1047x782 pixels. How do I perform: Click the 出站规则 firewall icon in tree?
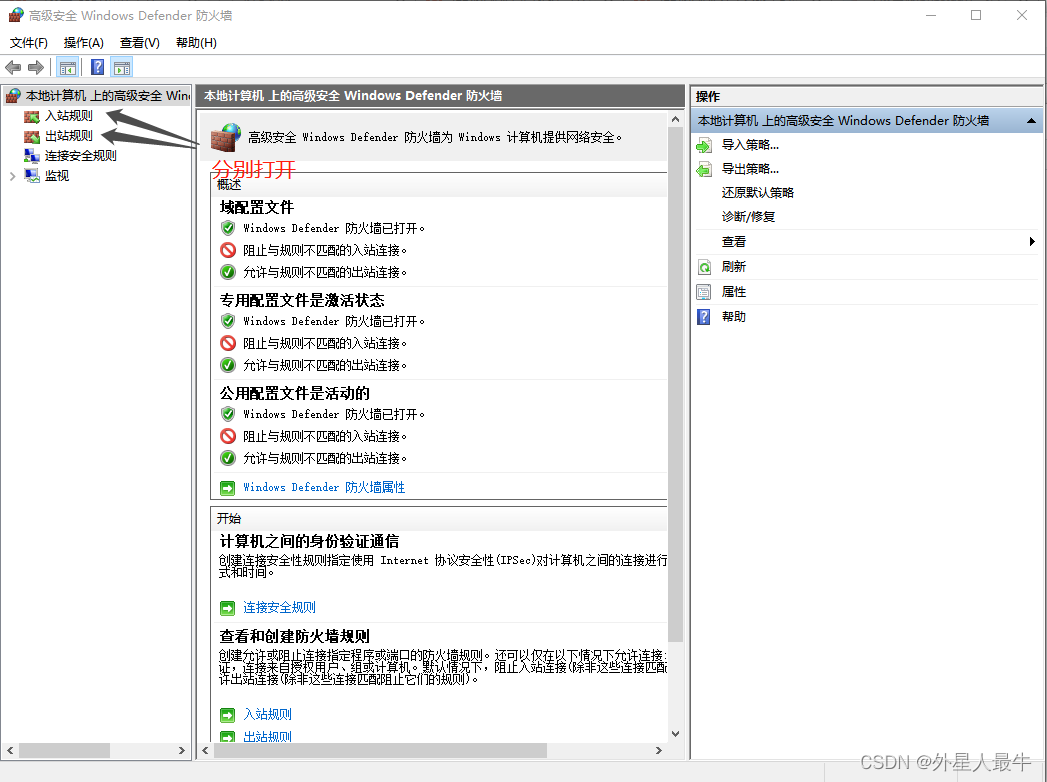[x=31, y=136]
